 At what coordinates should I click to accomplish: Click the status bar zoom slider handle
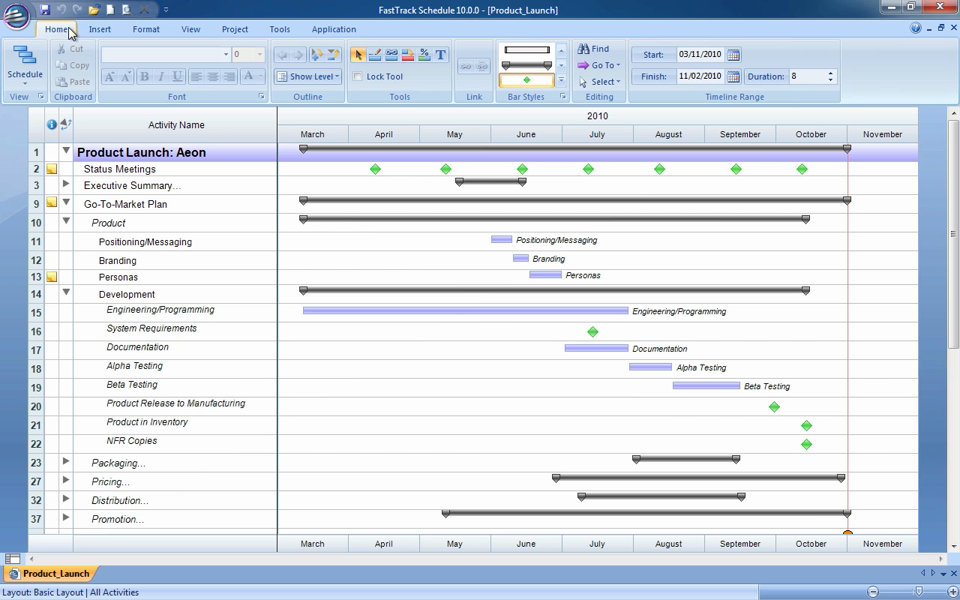919,591
